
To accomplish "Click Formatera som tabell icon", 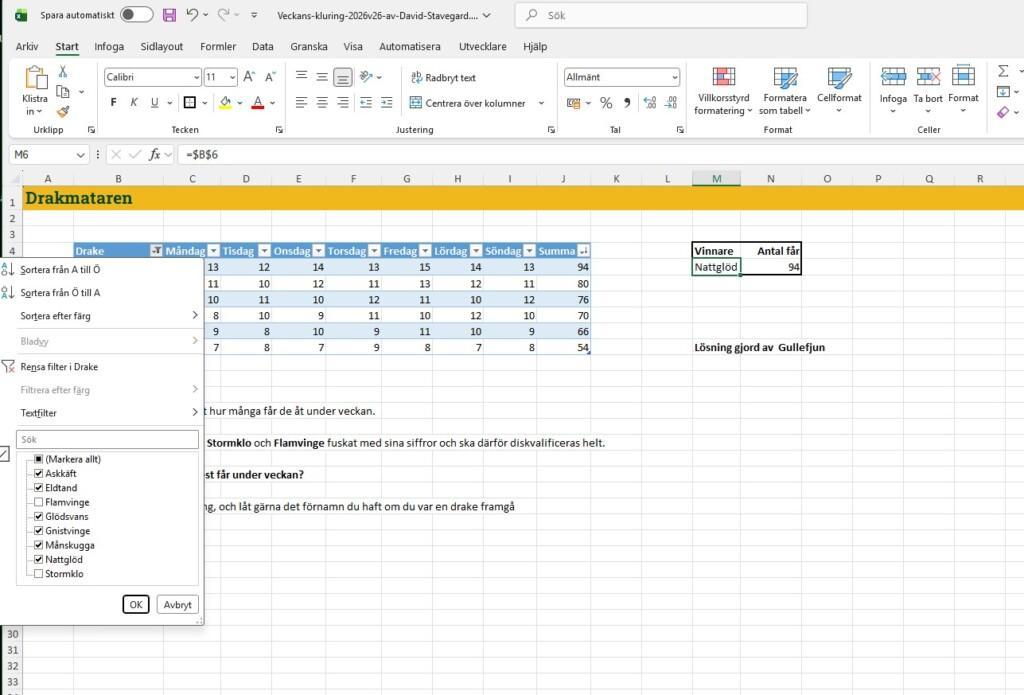I will pos(785,77).
